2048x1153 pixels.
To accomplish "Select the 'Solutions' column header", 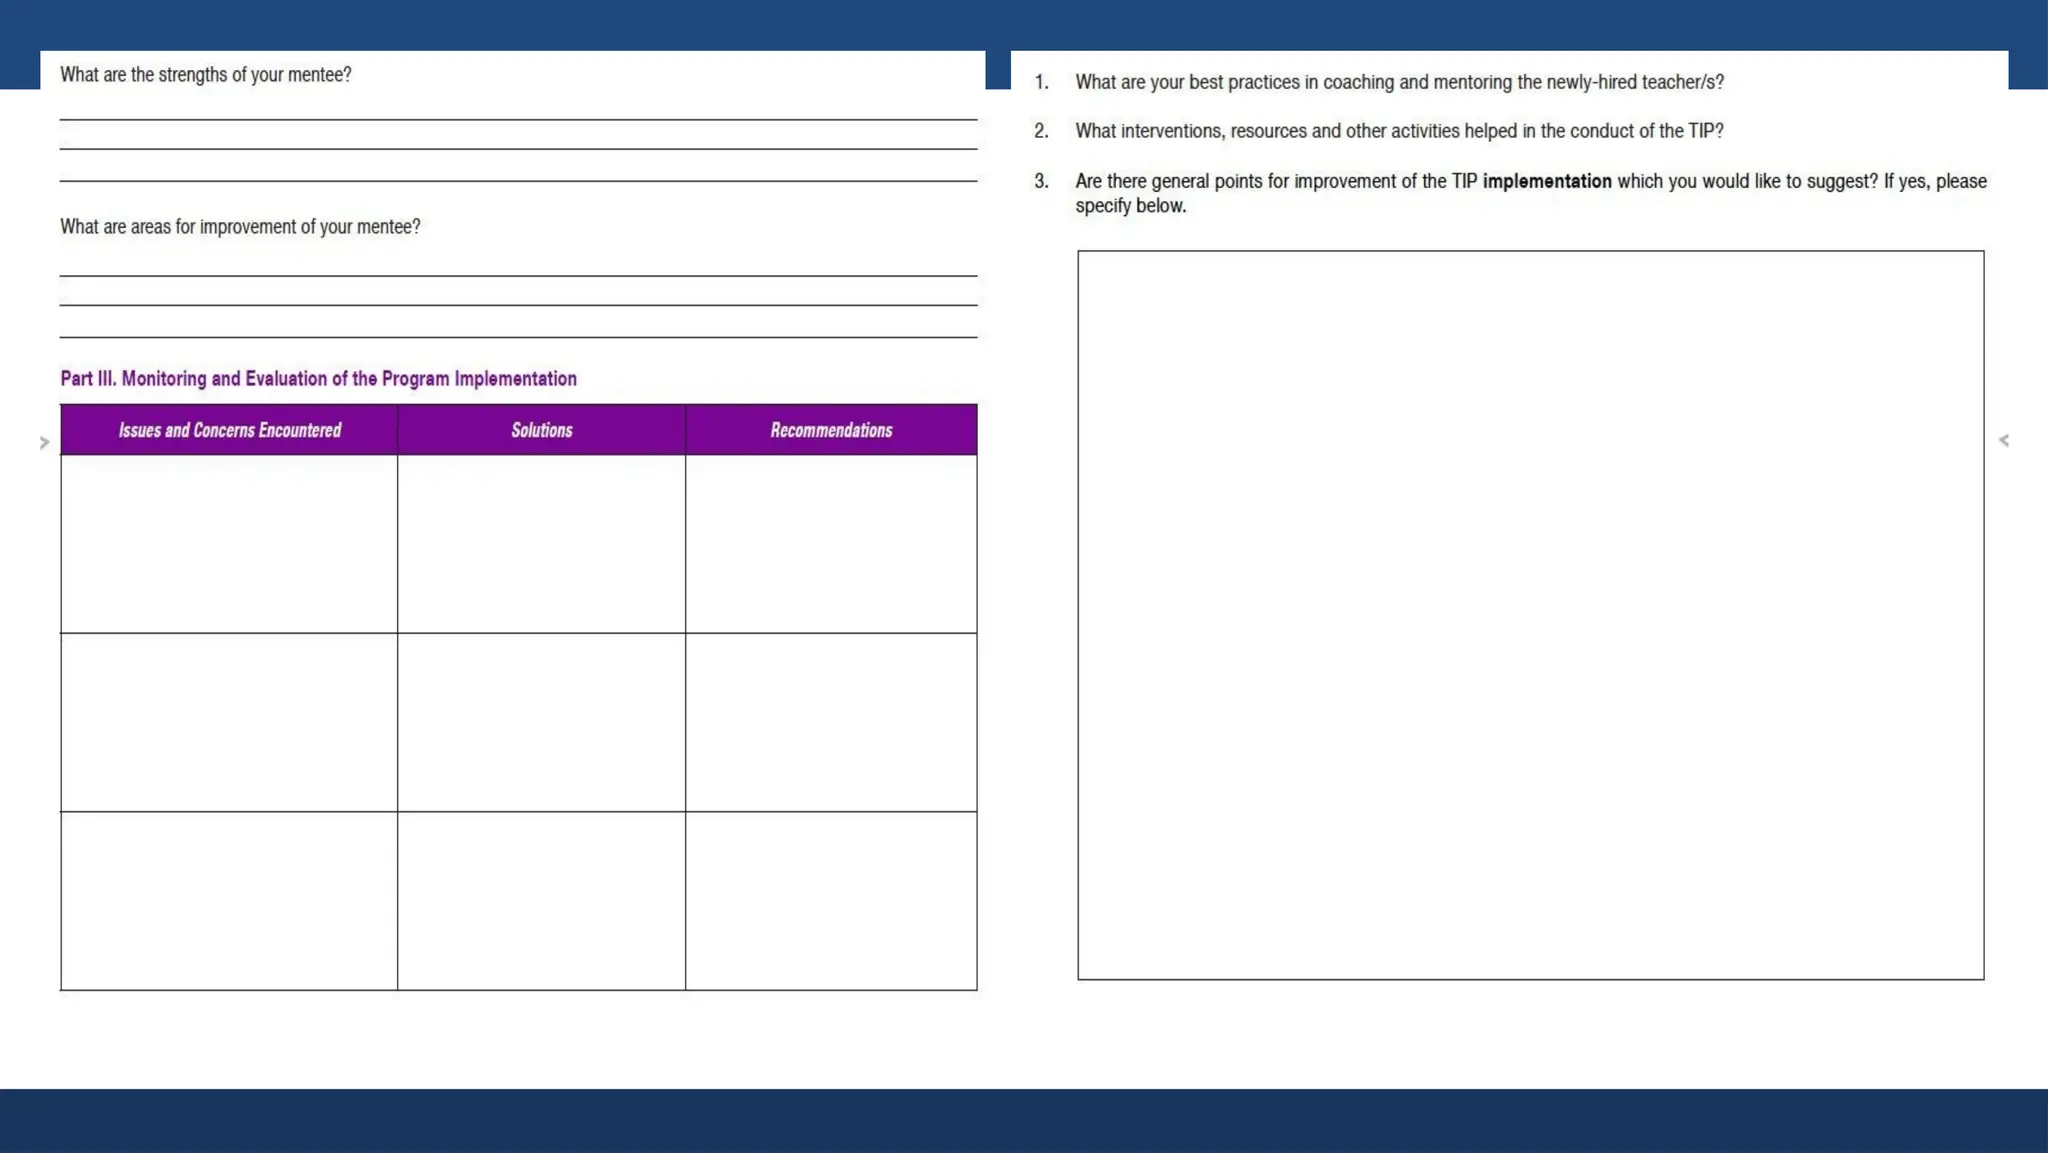I will pos(541,430).
